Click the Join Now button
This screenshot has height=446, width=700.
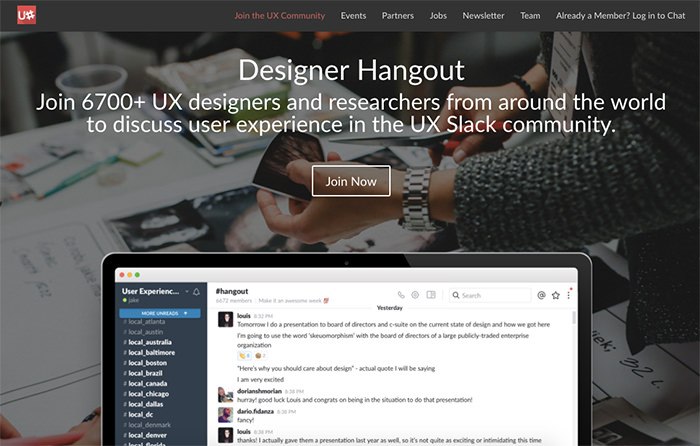[x=351, y=181]
